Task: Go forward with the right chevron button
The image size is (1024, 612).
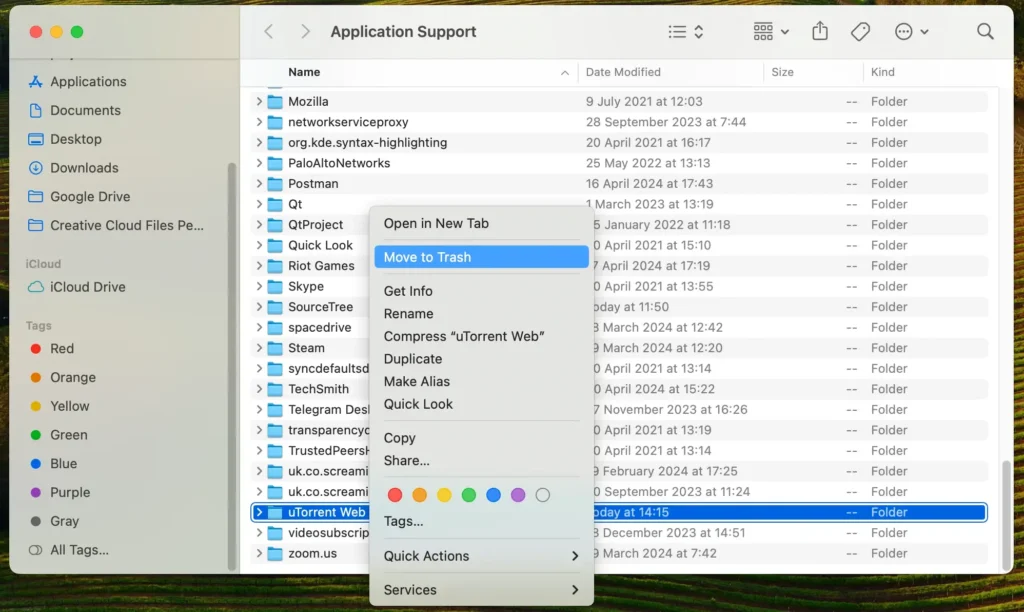Action: [x=305, y=31]
